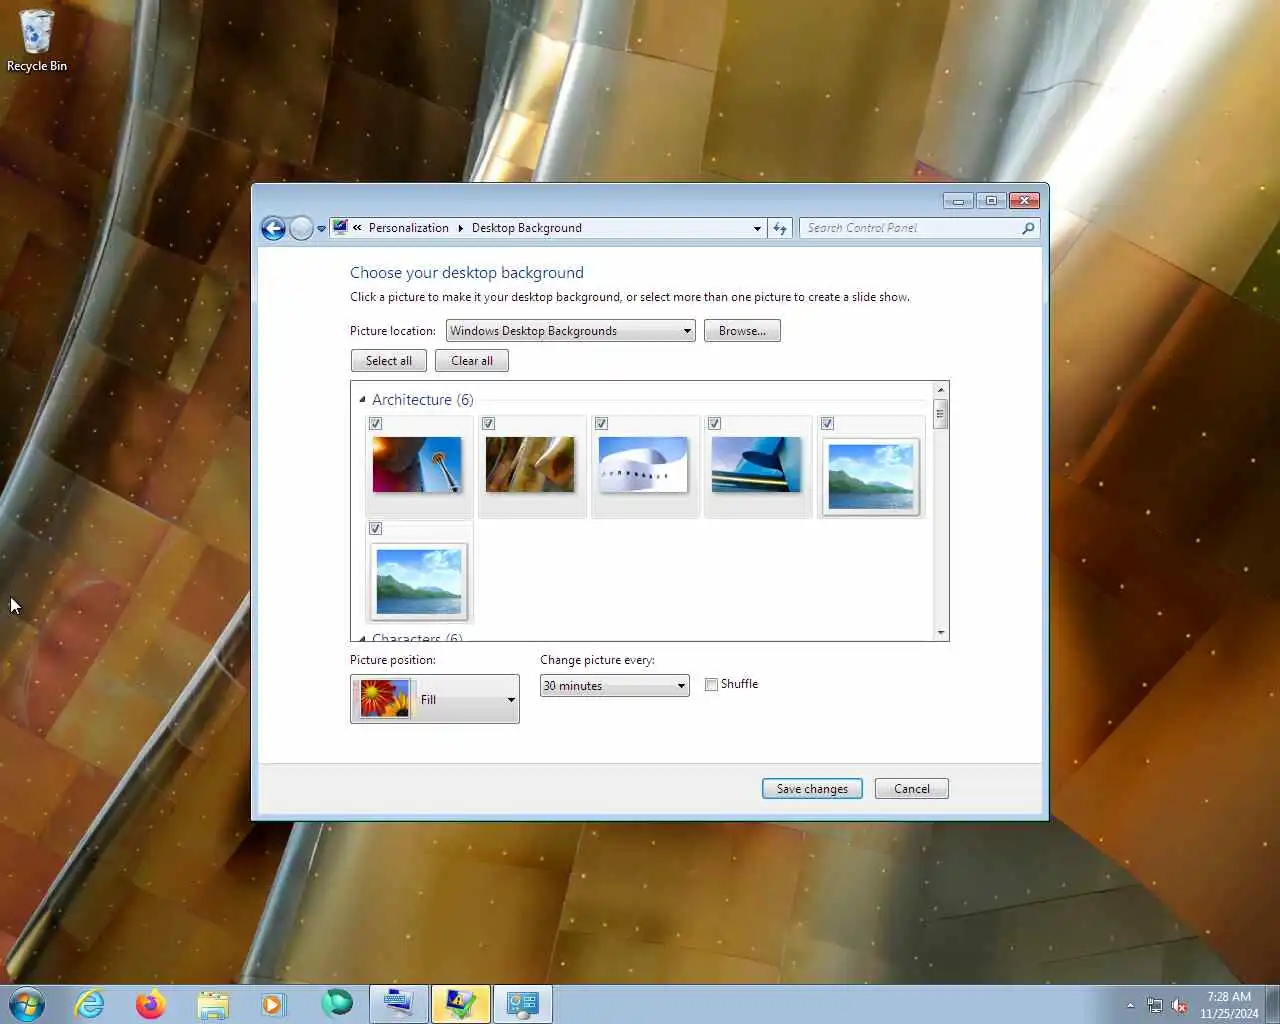Click the picture list scroll down arrow
The height and width of the screenshot is (1024, 1280).
[x=940, y=632]
